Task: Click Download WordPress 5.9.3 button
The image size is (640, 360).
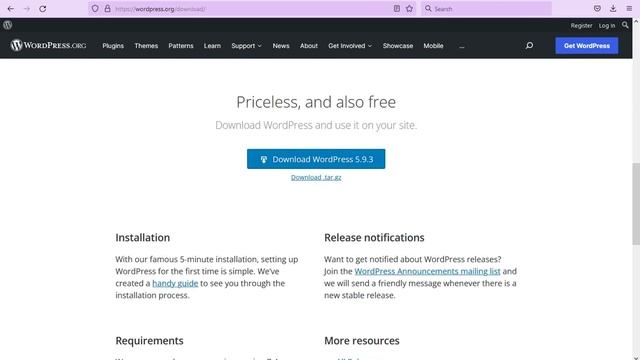Action: pos(316,159)
